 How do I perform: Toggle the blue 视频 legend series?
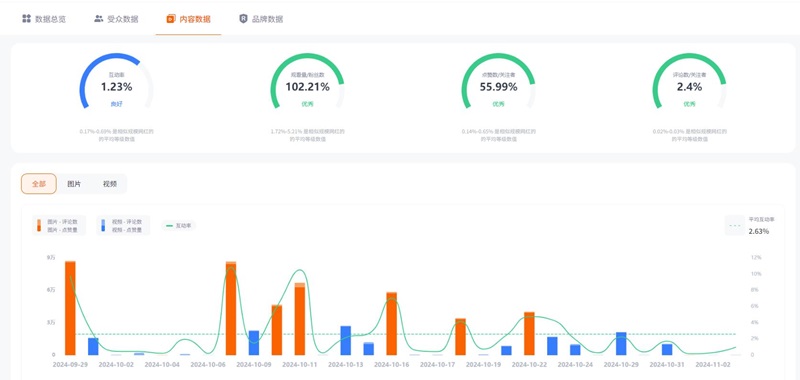123,225
